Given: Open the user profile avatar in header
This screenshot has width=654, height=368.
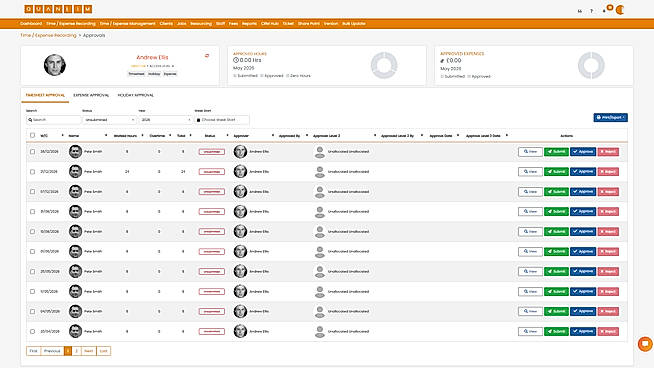Looking at the screenshot, I should pos(620,10).
